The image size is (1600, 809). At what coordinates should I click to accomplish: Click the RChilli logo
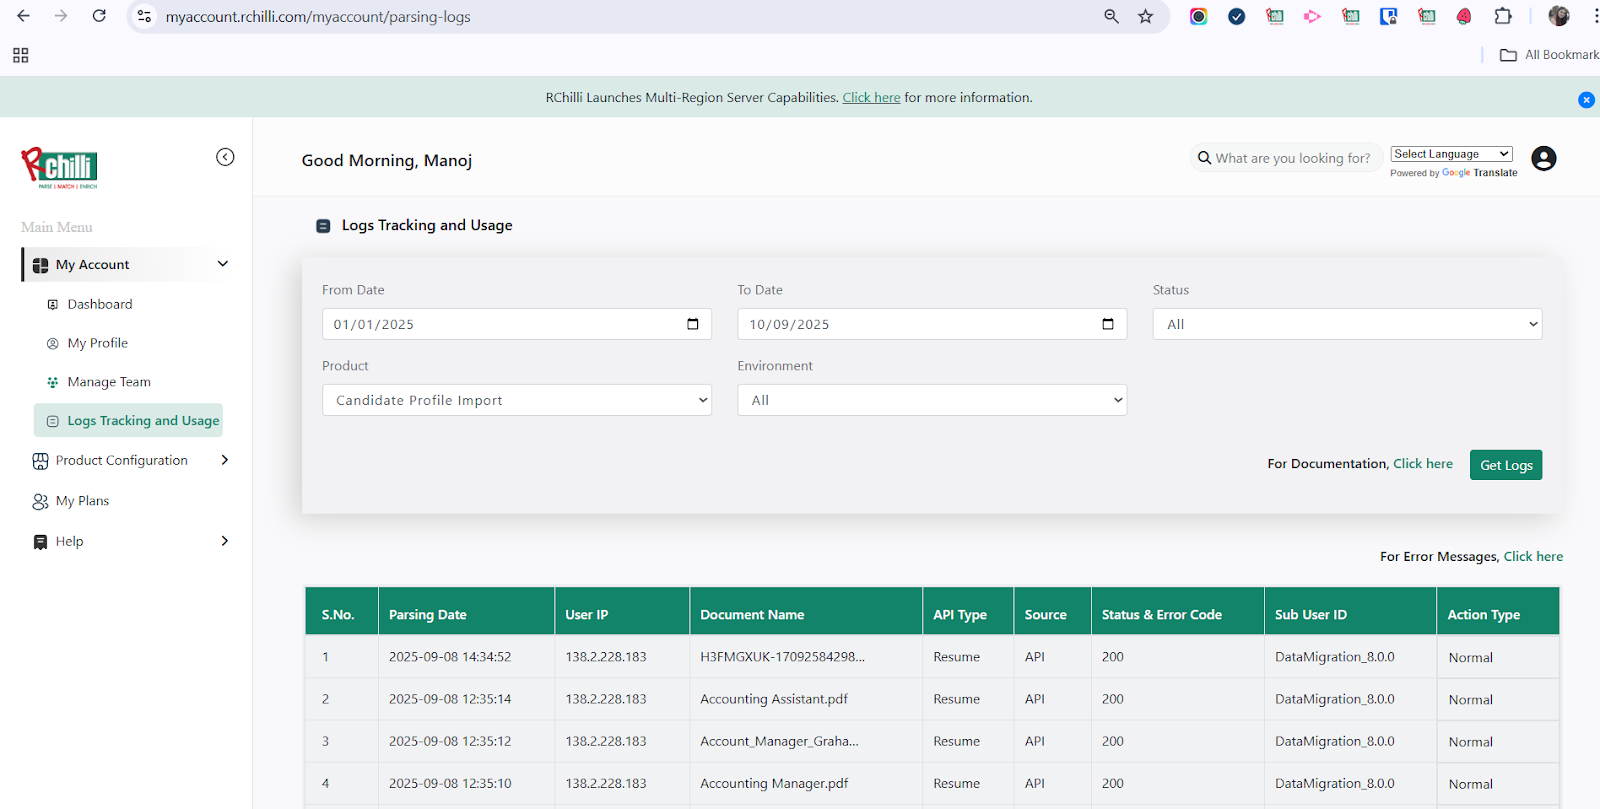point(60,167)
